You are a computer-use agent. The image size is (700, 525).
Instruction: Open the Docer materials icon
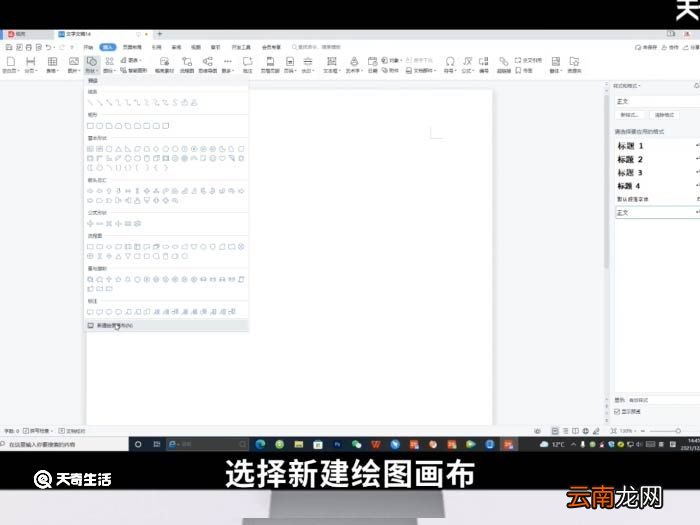click(x=164, y=65)
